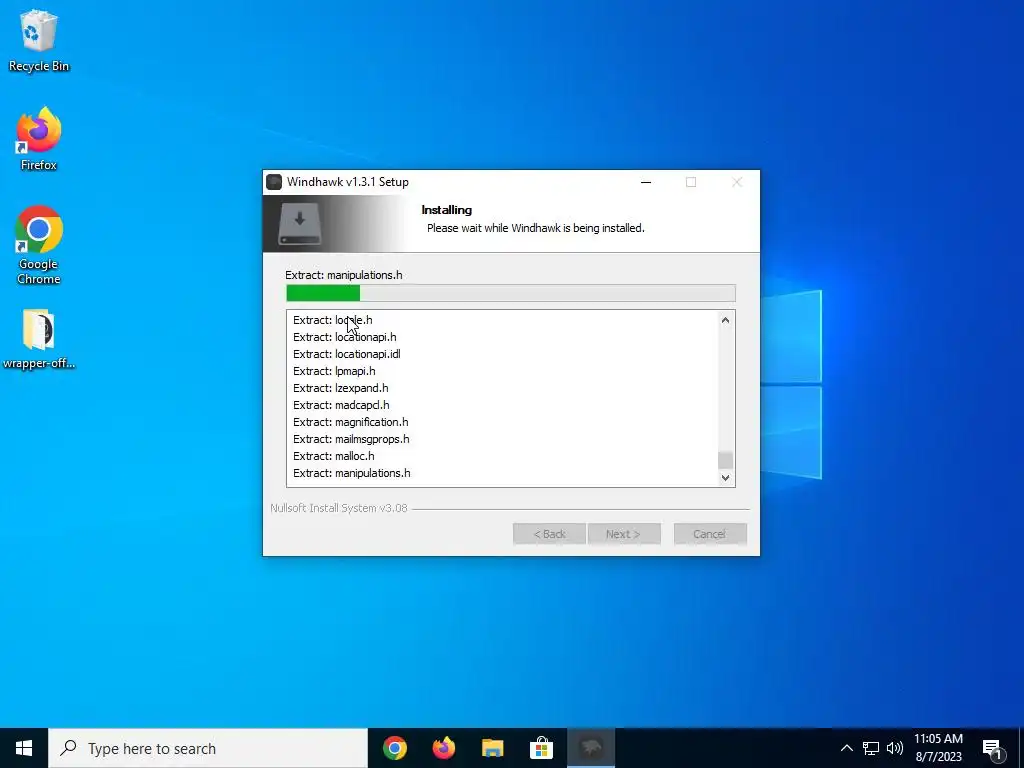Select the wrapper-off... folder on desktop
The image size is (1024, 768).
39,339
